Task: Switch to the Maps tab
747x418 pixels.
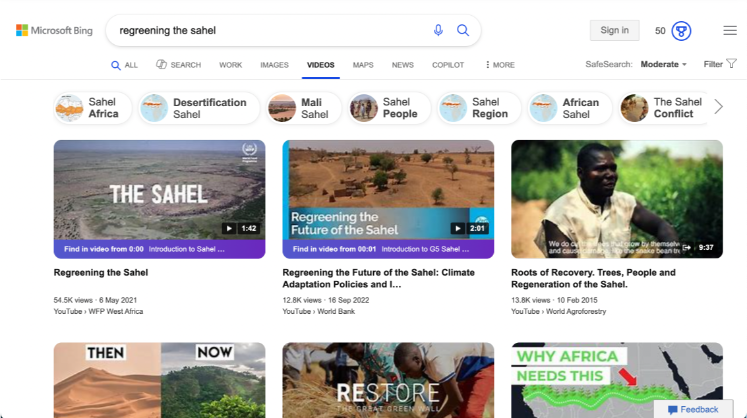Action: [x=363, y=65]
